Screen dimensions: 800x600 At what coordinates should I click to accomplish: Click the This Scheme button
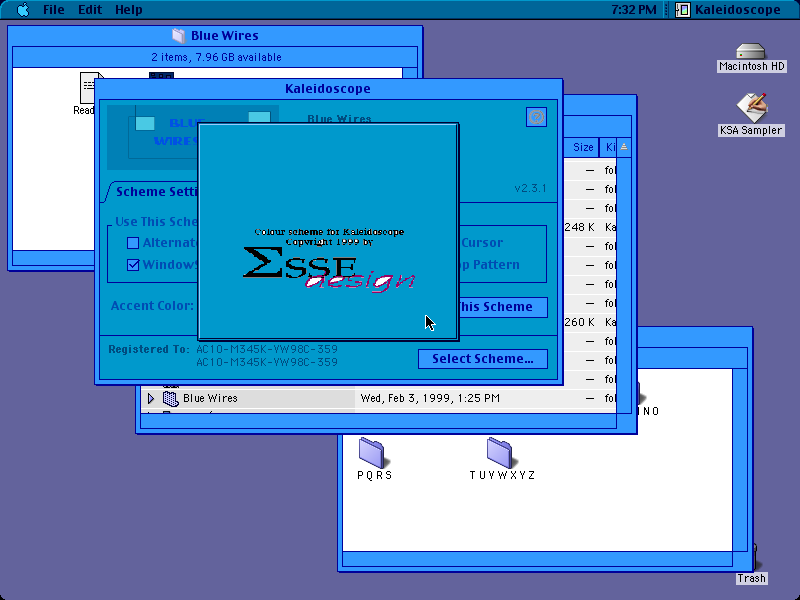point(503,307)
